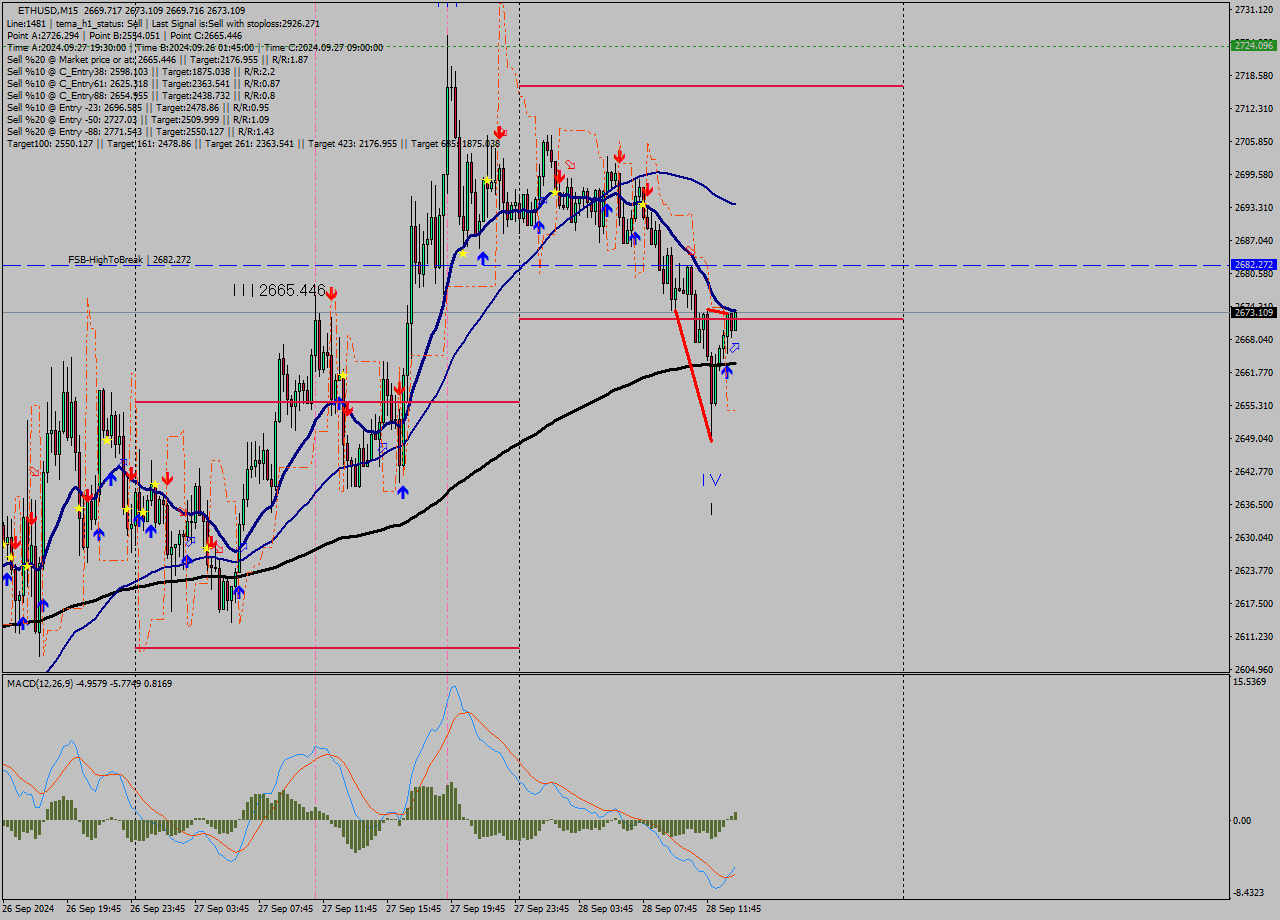Select the FSB-HighToBreak 2682.272 label

click(x=129, y=260)
